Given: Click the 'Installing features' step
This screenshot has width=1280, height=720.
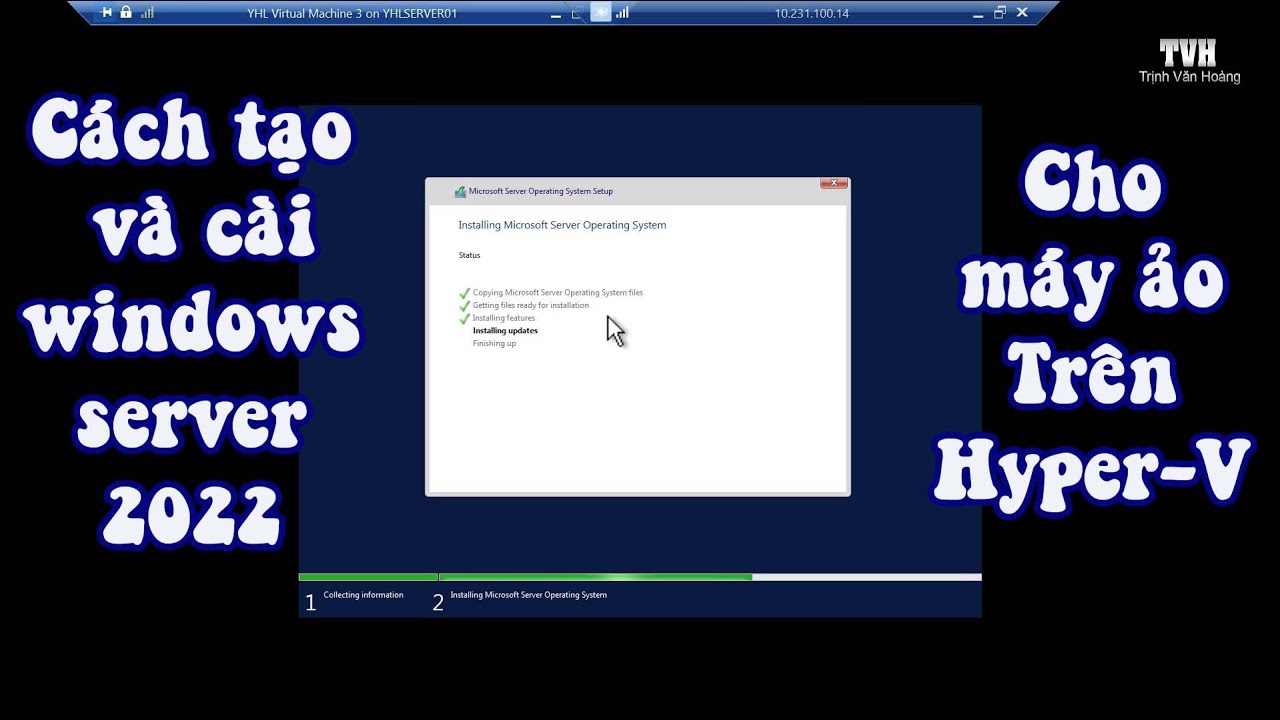Looking at the screenshot, I should (504, 318).
